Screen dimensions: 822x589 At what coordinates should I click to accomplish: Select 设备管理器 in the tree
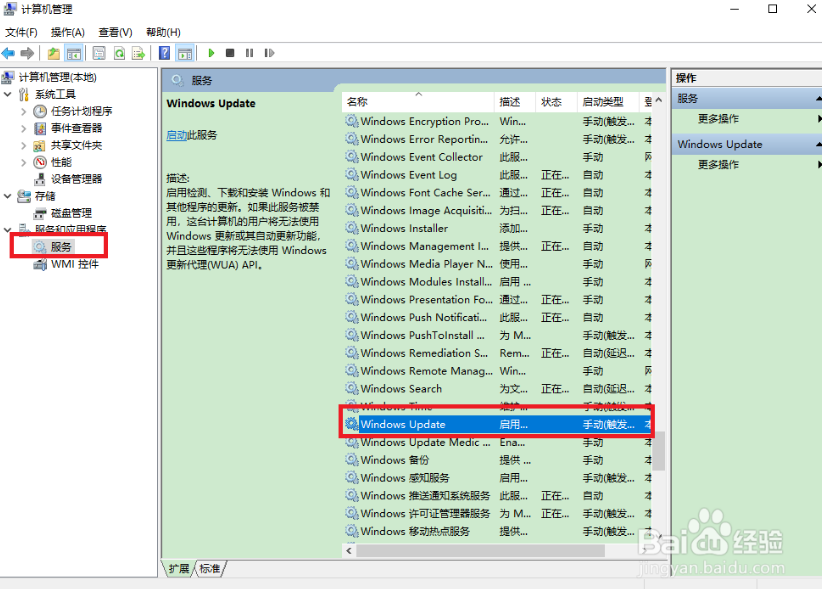click(x=76, y=179)
